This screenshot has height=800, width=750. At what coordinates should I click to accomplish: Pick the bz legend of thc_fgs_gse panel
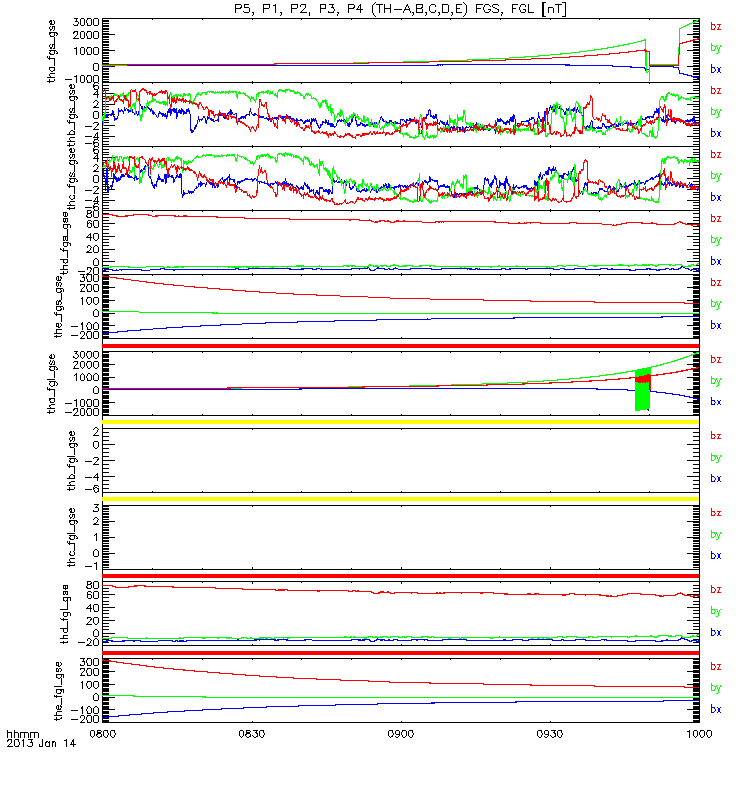[716, 155]
